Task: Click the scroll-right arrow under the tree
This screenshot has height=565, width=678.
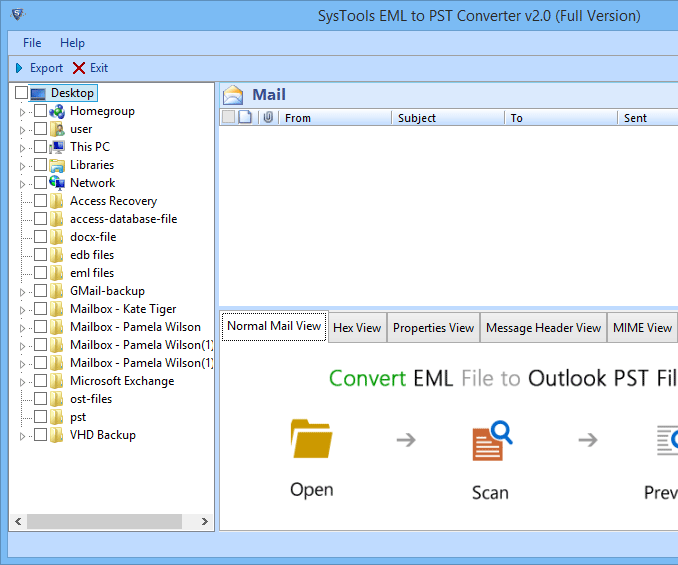Action: pos(205,521)
